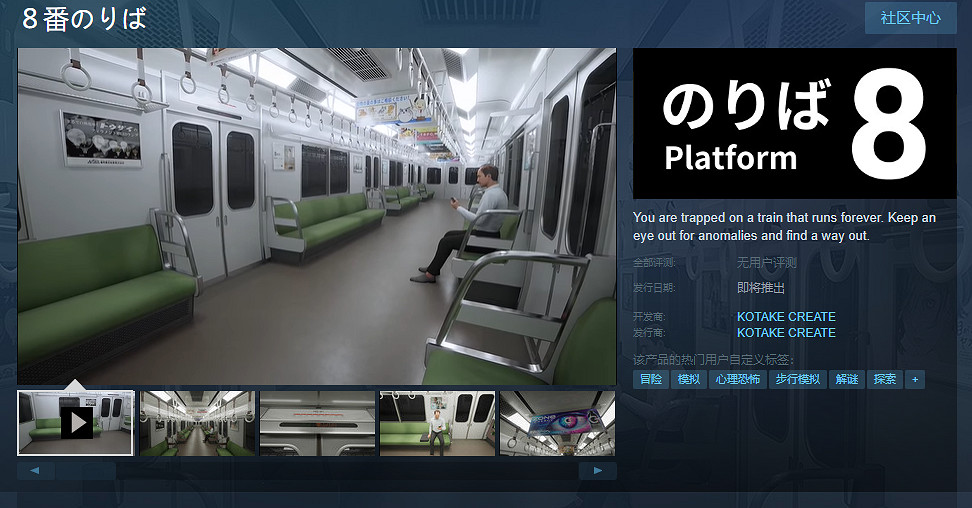Image resolution: width=972 pixels, height=508 pixels.
Task: Click the 冒险 tag
Action: [651, 380]
